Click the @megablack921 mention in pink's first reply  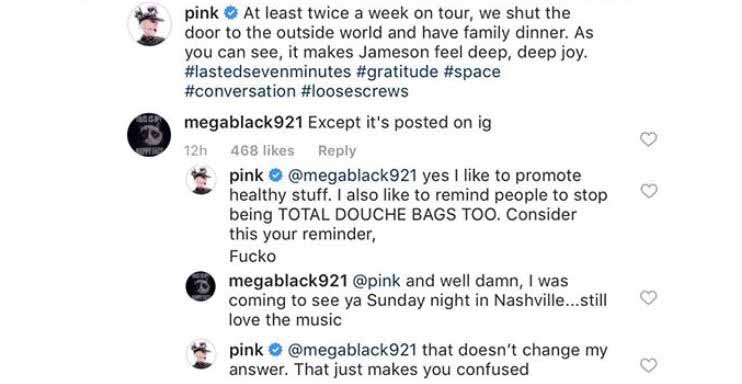point(353,176)
